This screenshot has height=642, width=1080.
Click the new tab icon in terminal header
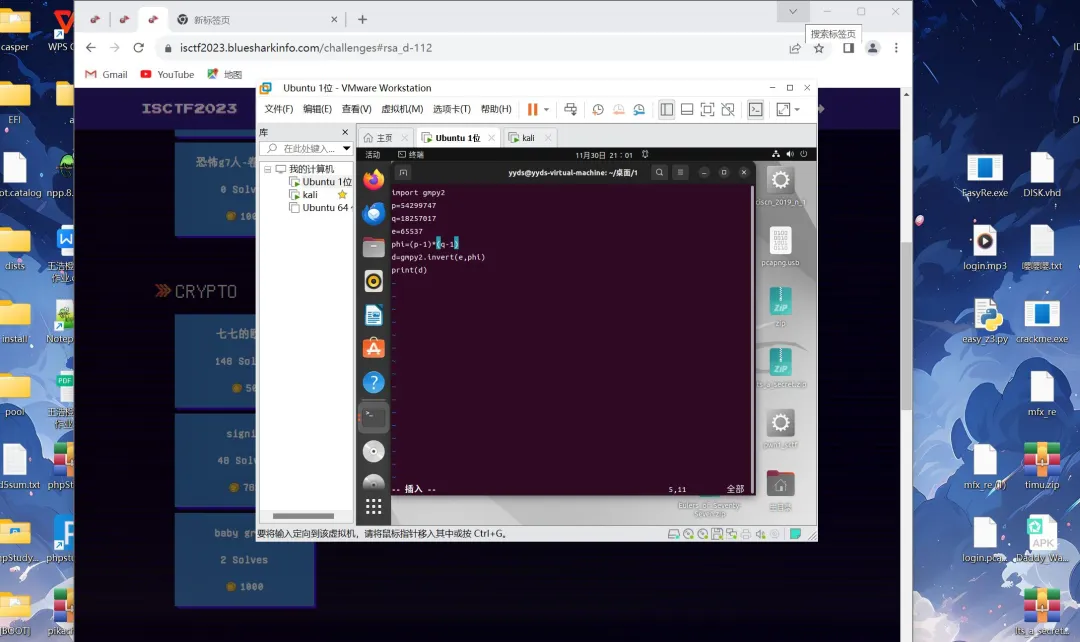click(403, 172)
